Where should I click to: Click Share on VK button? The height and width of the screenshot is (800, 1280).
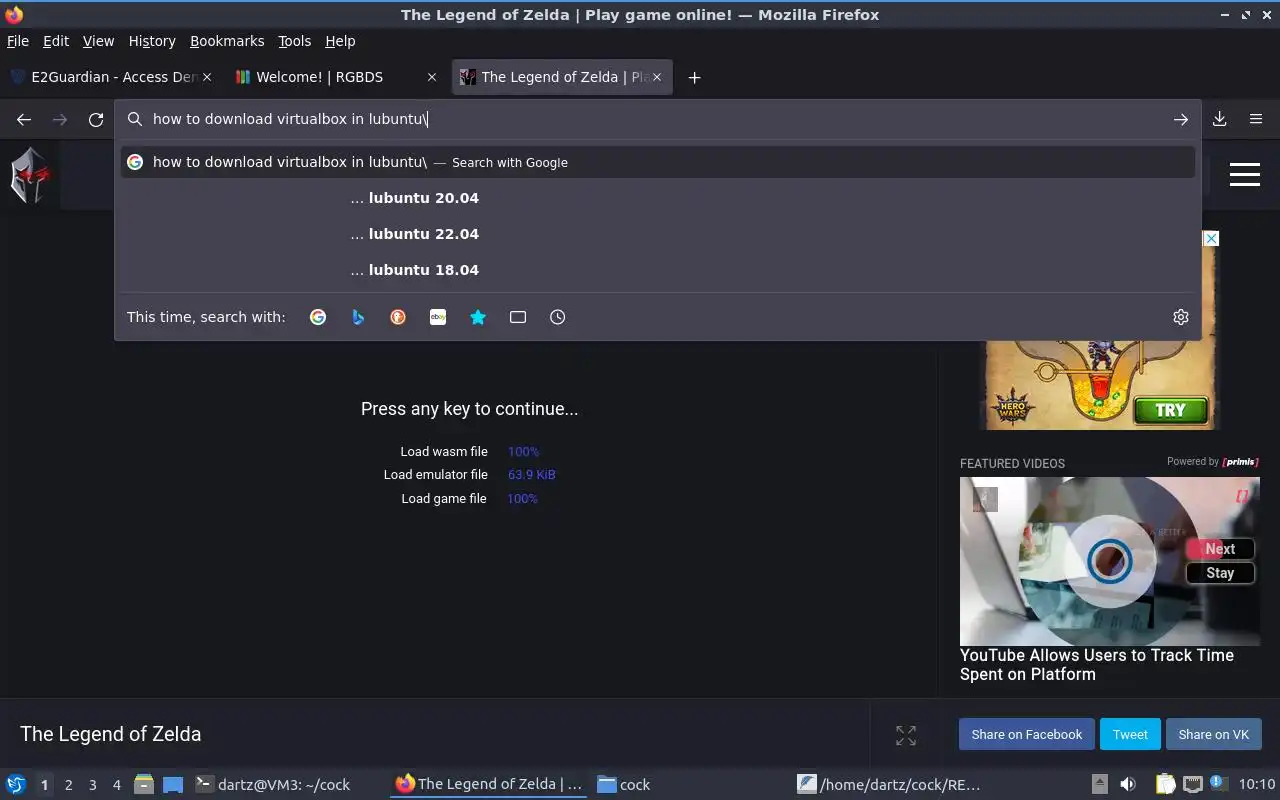point(1213,734)
